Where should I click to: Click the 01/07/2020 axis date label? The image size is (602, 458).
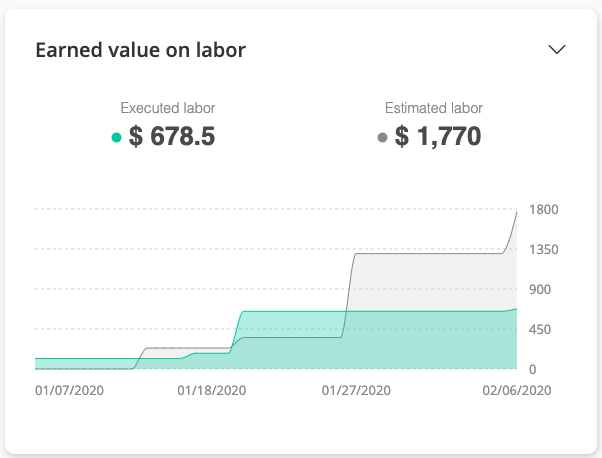click(x=69, y=390)
